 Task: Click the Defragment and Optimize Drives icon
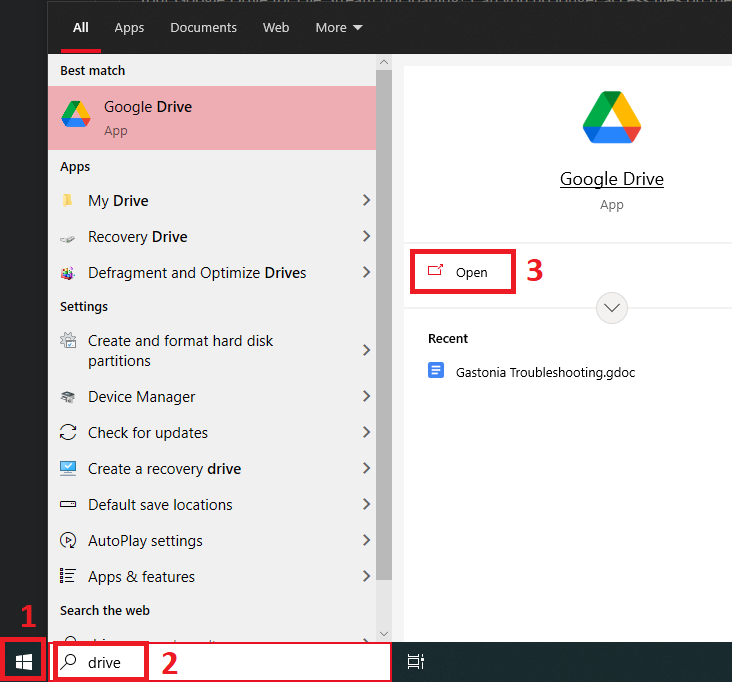[68, 273]
